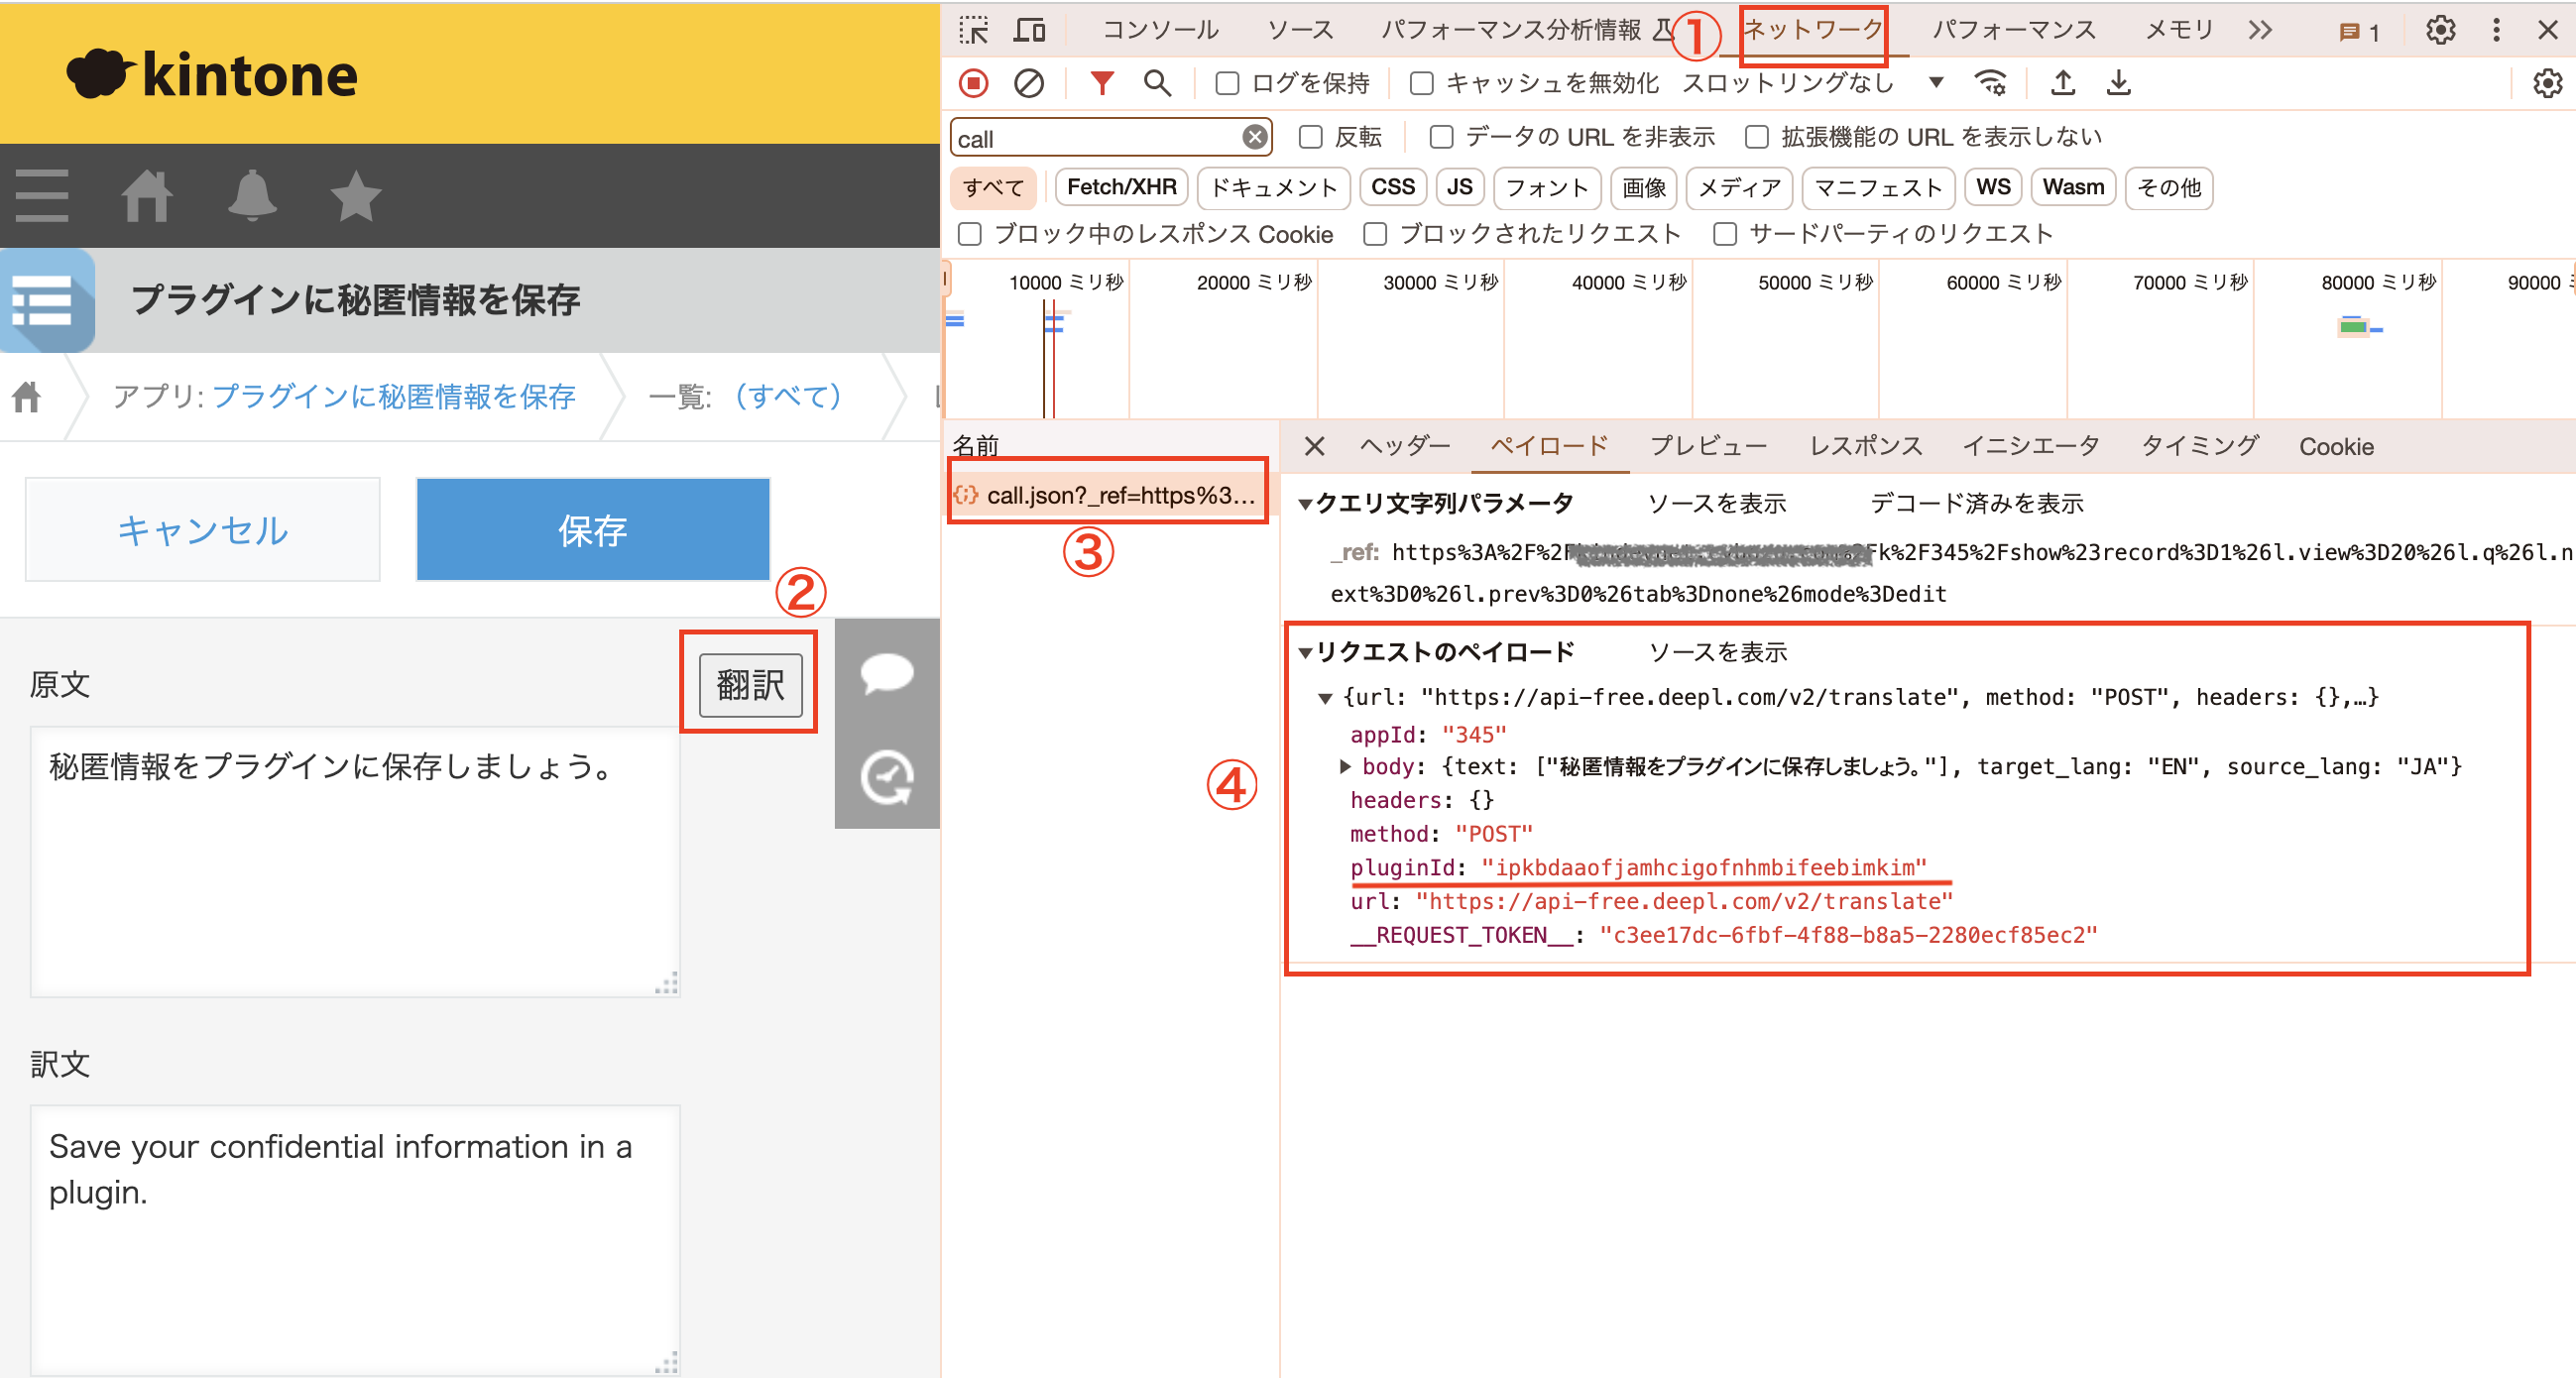Image resolution: width=2576 pixels, height=1378 pixels.
Task: Open network conditions Wi-Fi icon
Action: click(x=1991, y=83)
